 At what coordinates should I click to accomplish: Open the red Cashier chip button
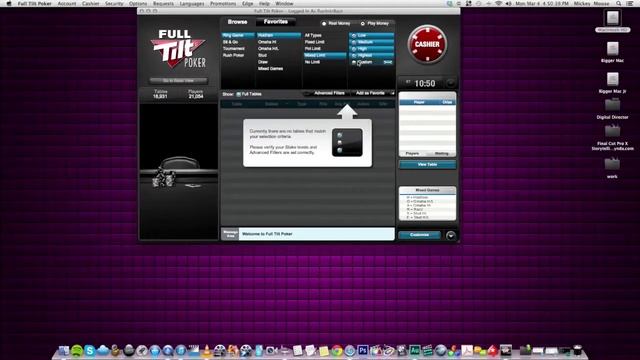427,44
